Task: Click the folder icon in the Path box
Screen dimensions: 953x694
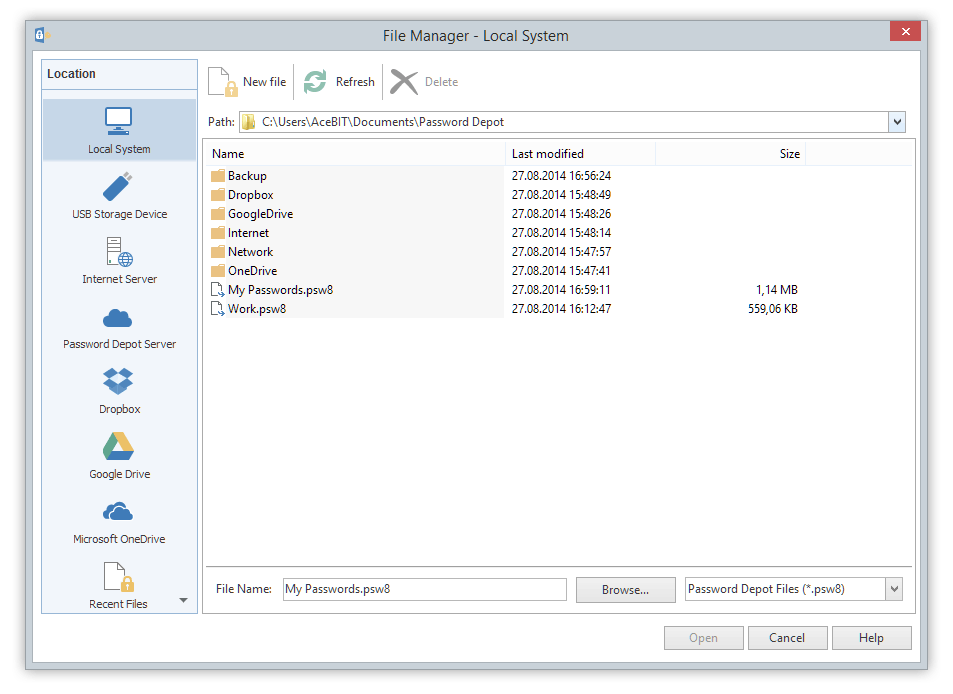Action: 248,122
